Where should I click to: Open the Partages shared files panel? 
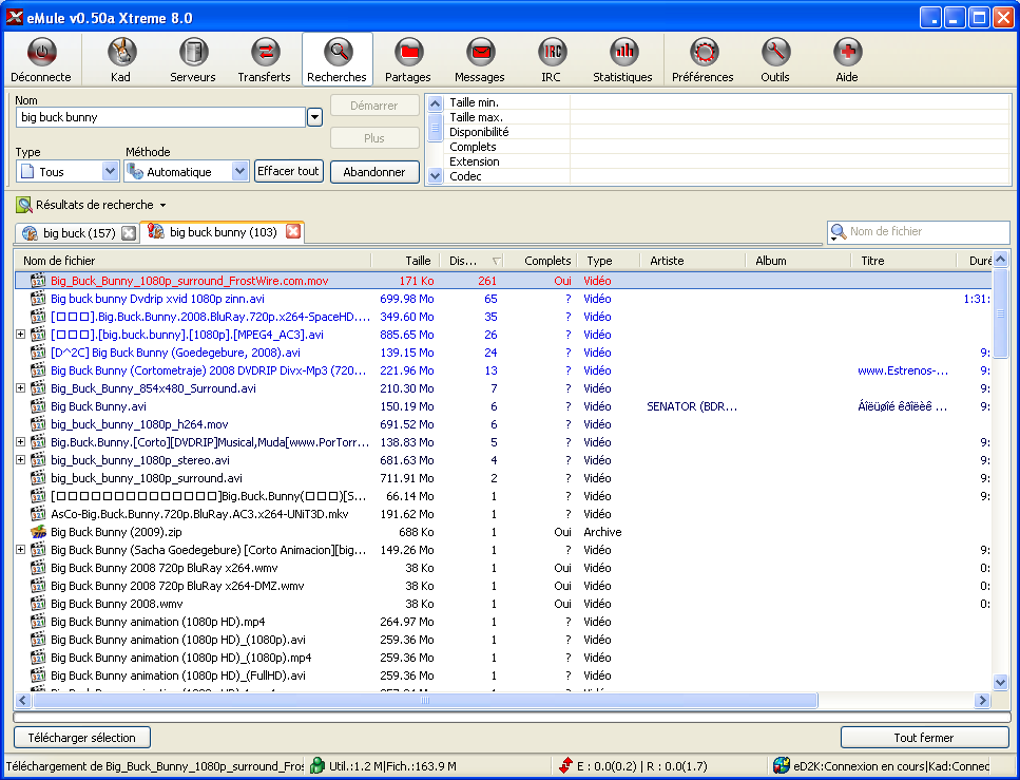point(408,59)
